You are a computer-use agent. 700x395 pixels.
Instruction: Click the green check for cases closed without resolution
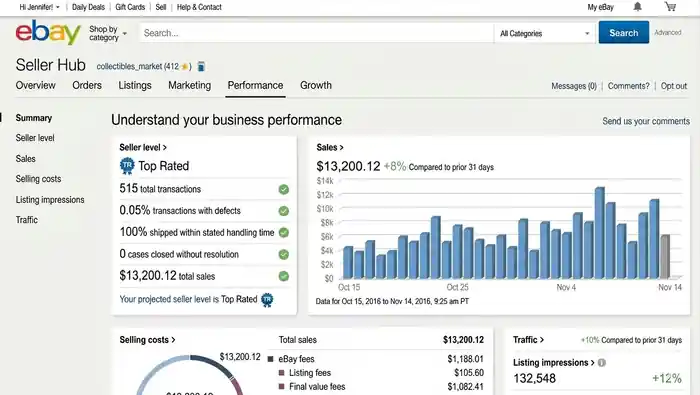click(283, 254)
